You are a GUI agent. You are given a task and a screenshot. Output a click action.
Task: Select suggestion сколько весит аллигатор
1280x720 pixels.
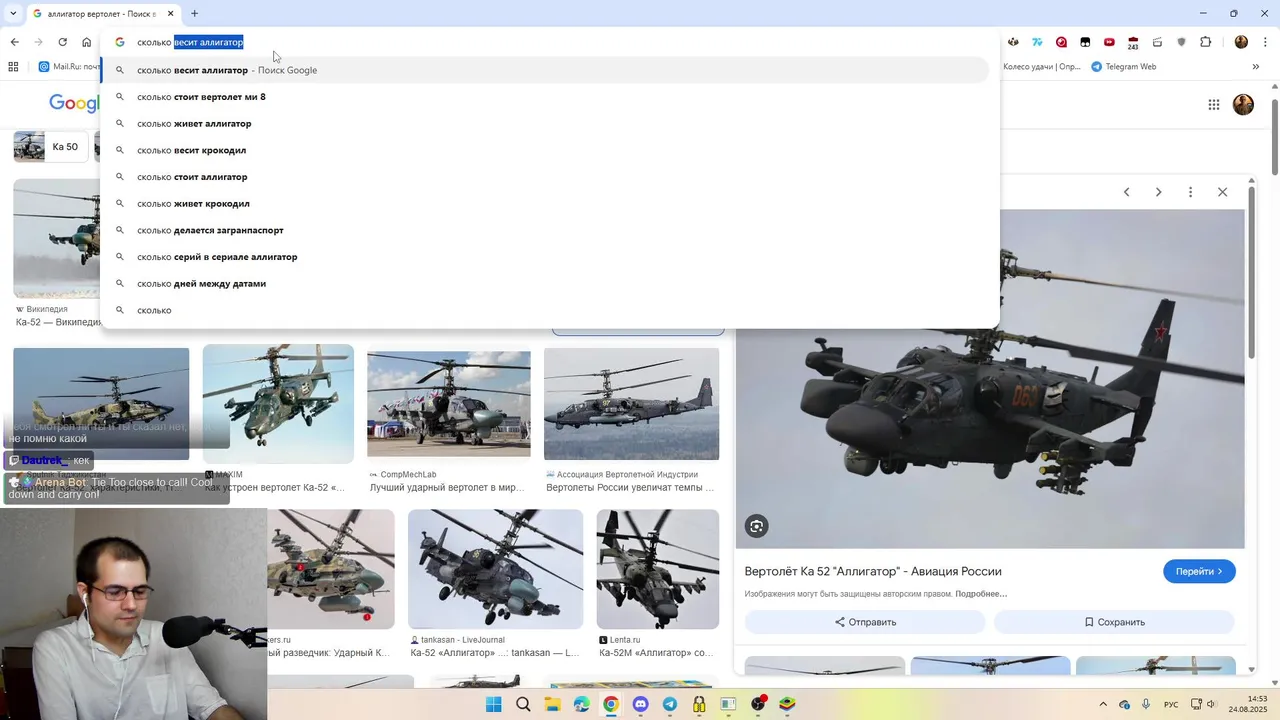coord(544,70)
